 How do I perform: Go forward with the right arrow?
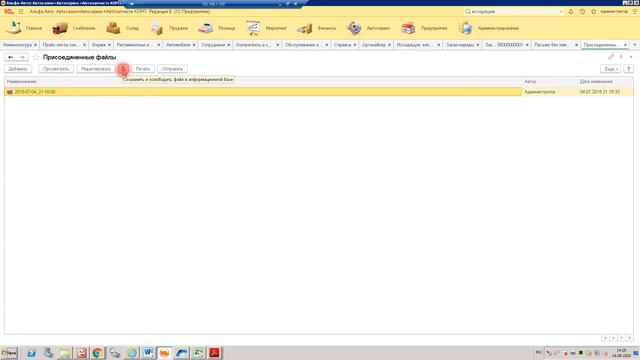[x=22, y=57]
